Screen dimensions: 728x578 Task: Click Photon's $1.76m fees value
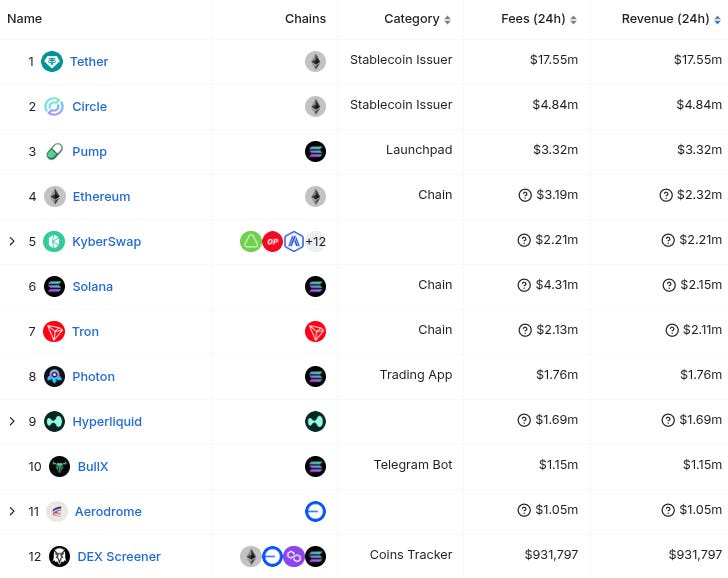[557, 375]
